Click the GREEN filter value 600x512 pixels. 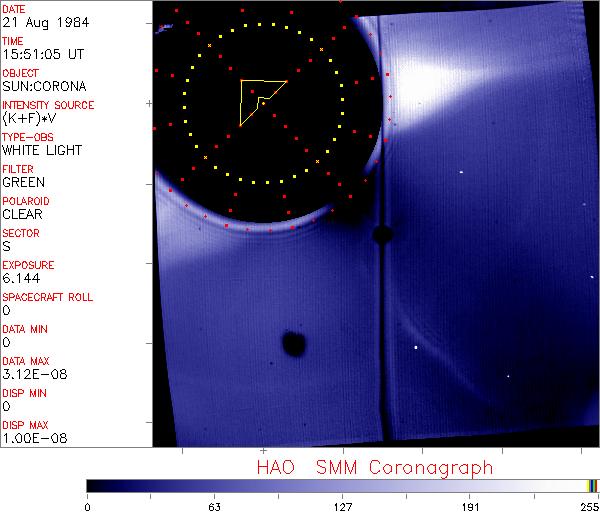click(x=23, y=182)
